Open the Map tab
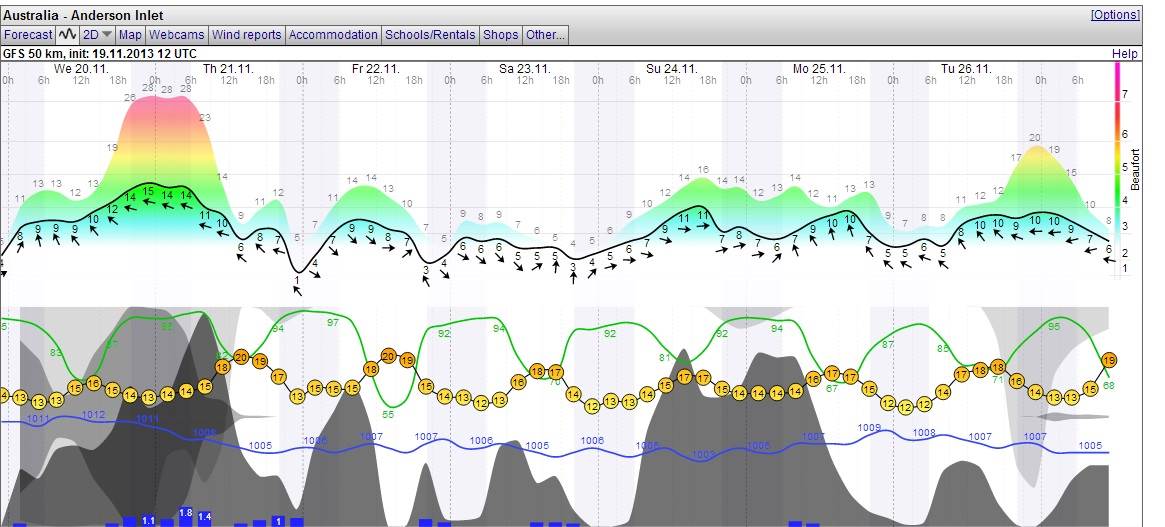1165x527 pixels. 131,34
